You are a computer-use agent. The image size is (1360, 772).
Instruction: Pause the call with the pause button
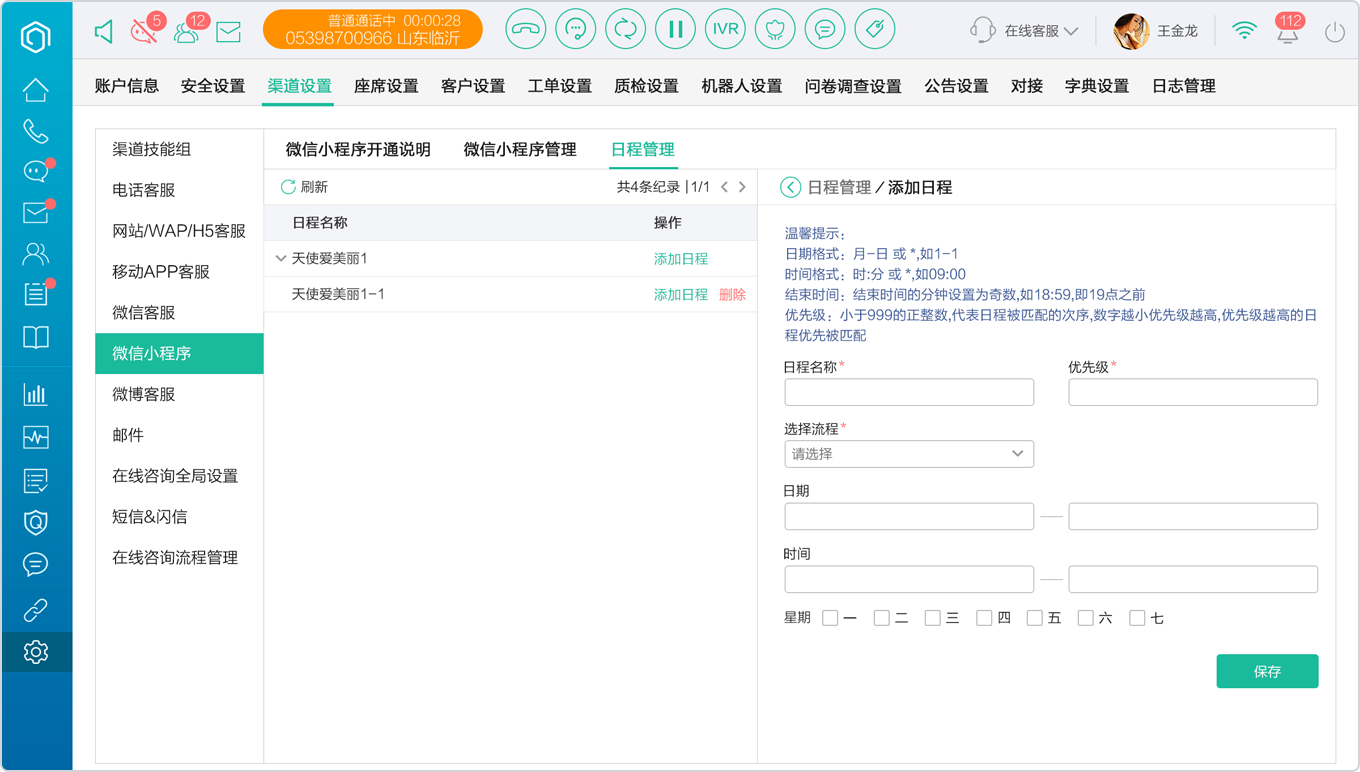[x=675, y=30]
